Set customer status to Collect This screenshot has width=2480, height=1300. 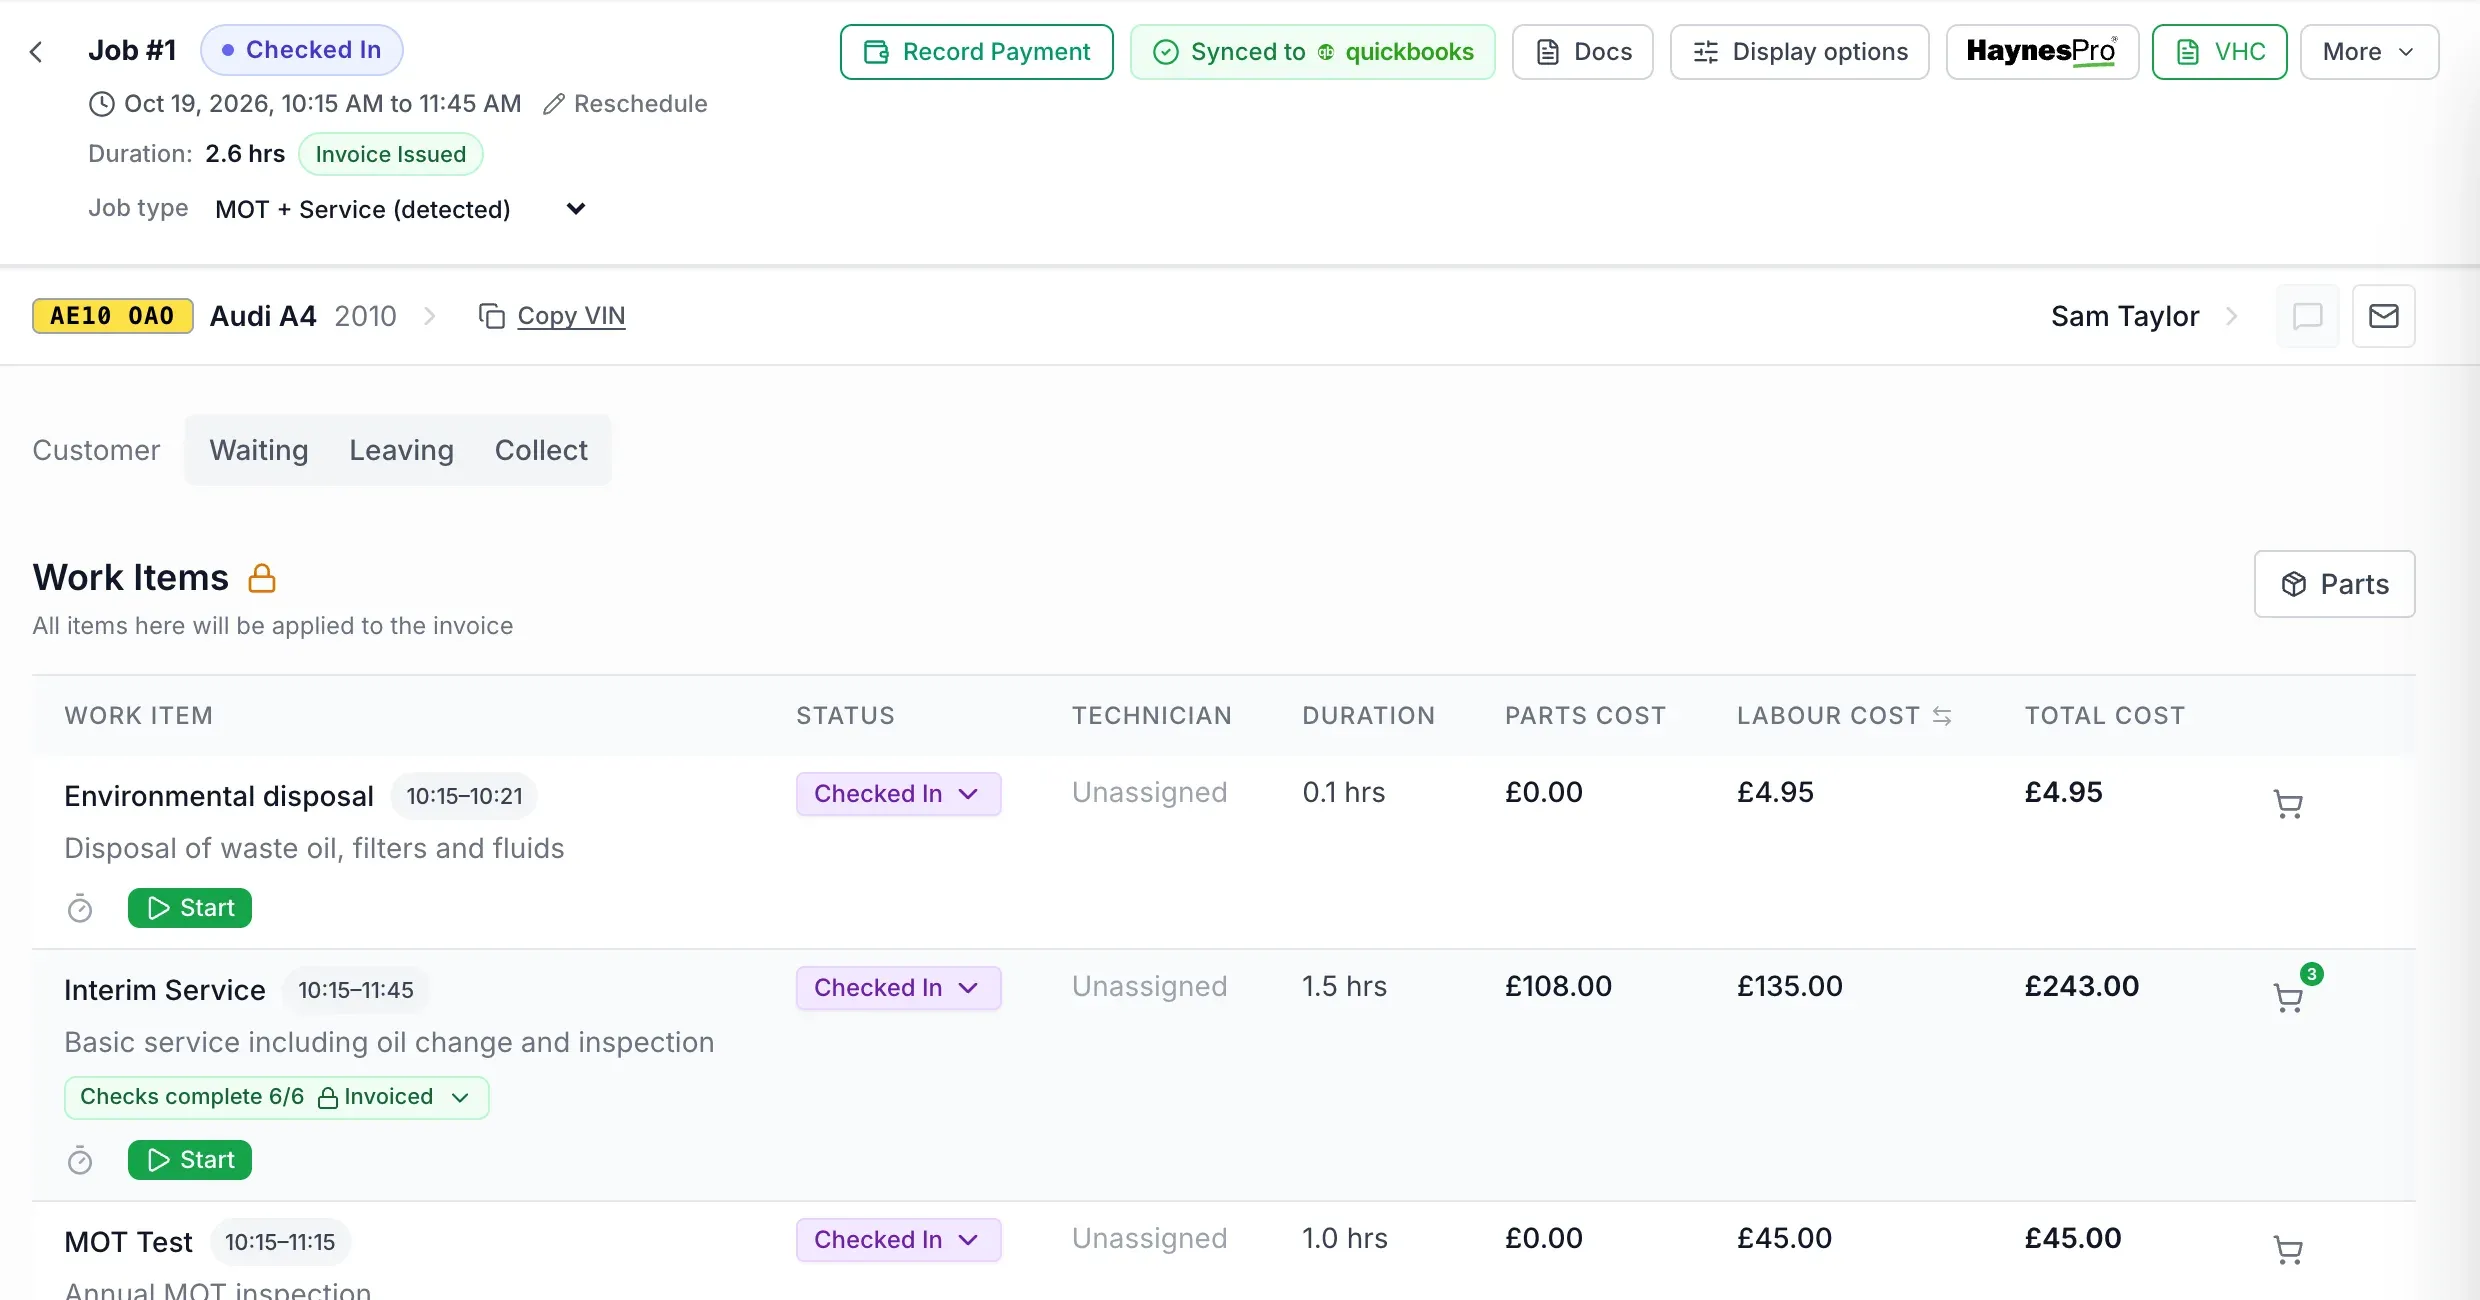pyautogui.click(x=541, y=450)
